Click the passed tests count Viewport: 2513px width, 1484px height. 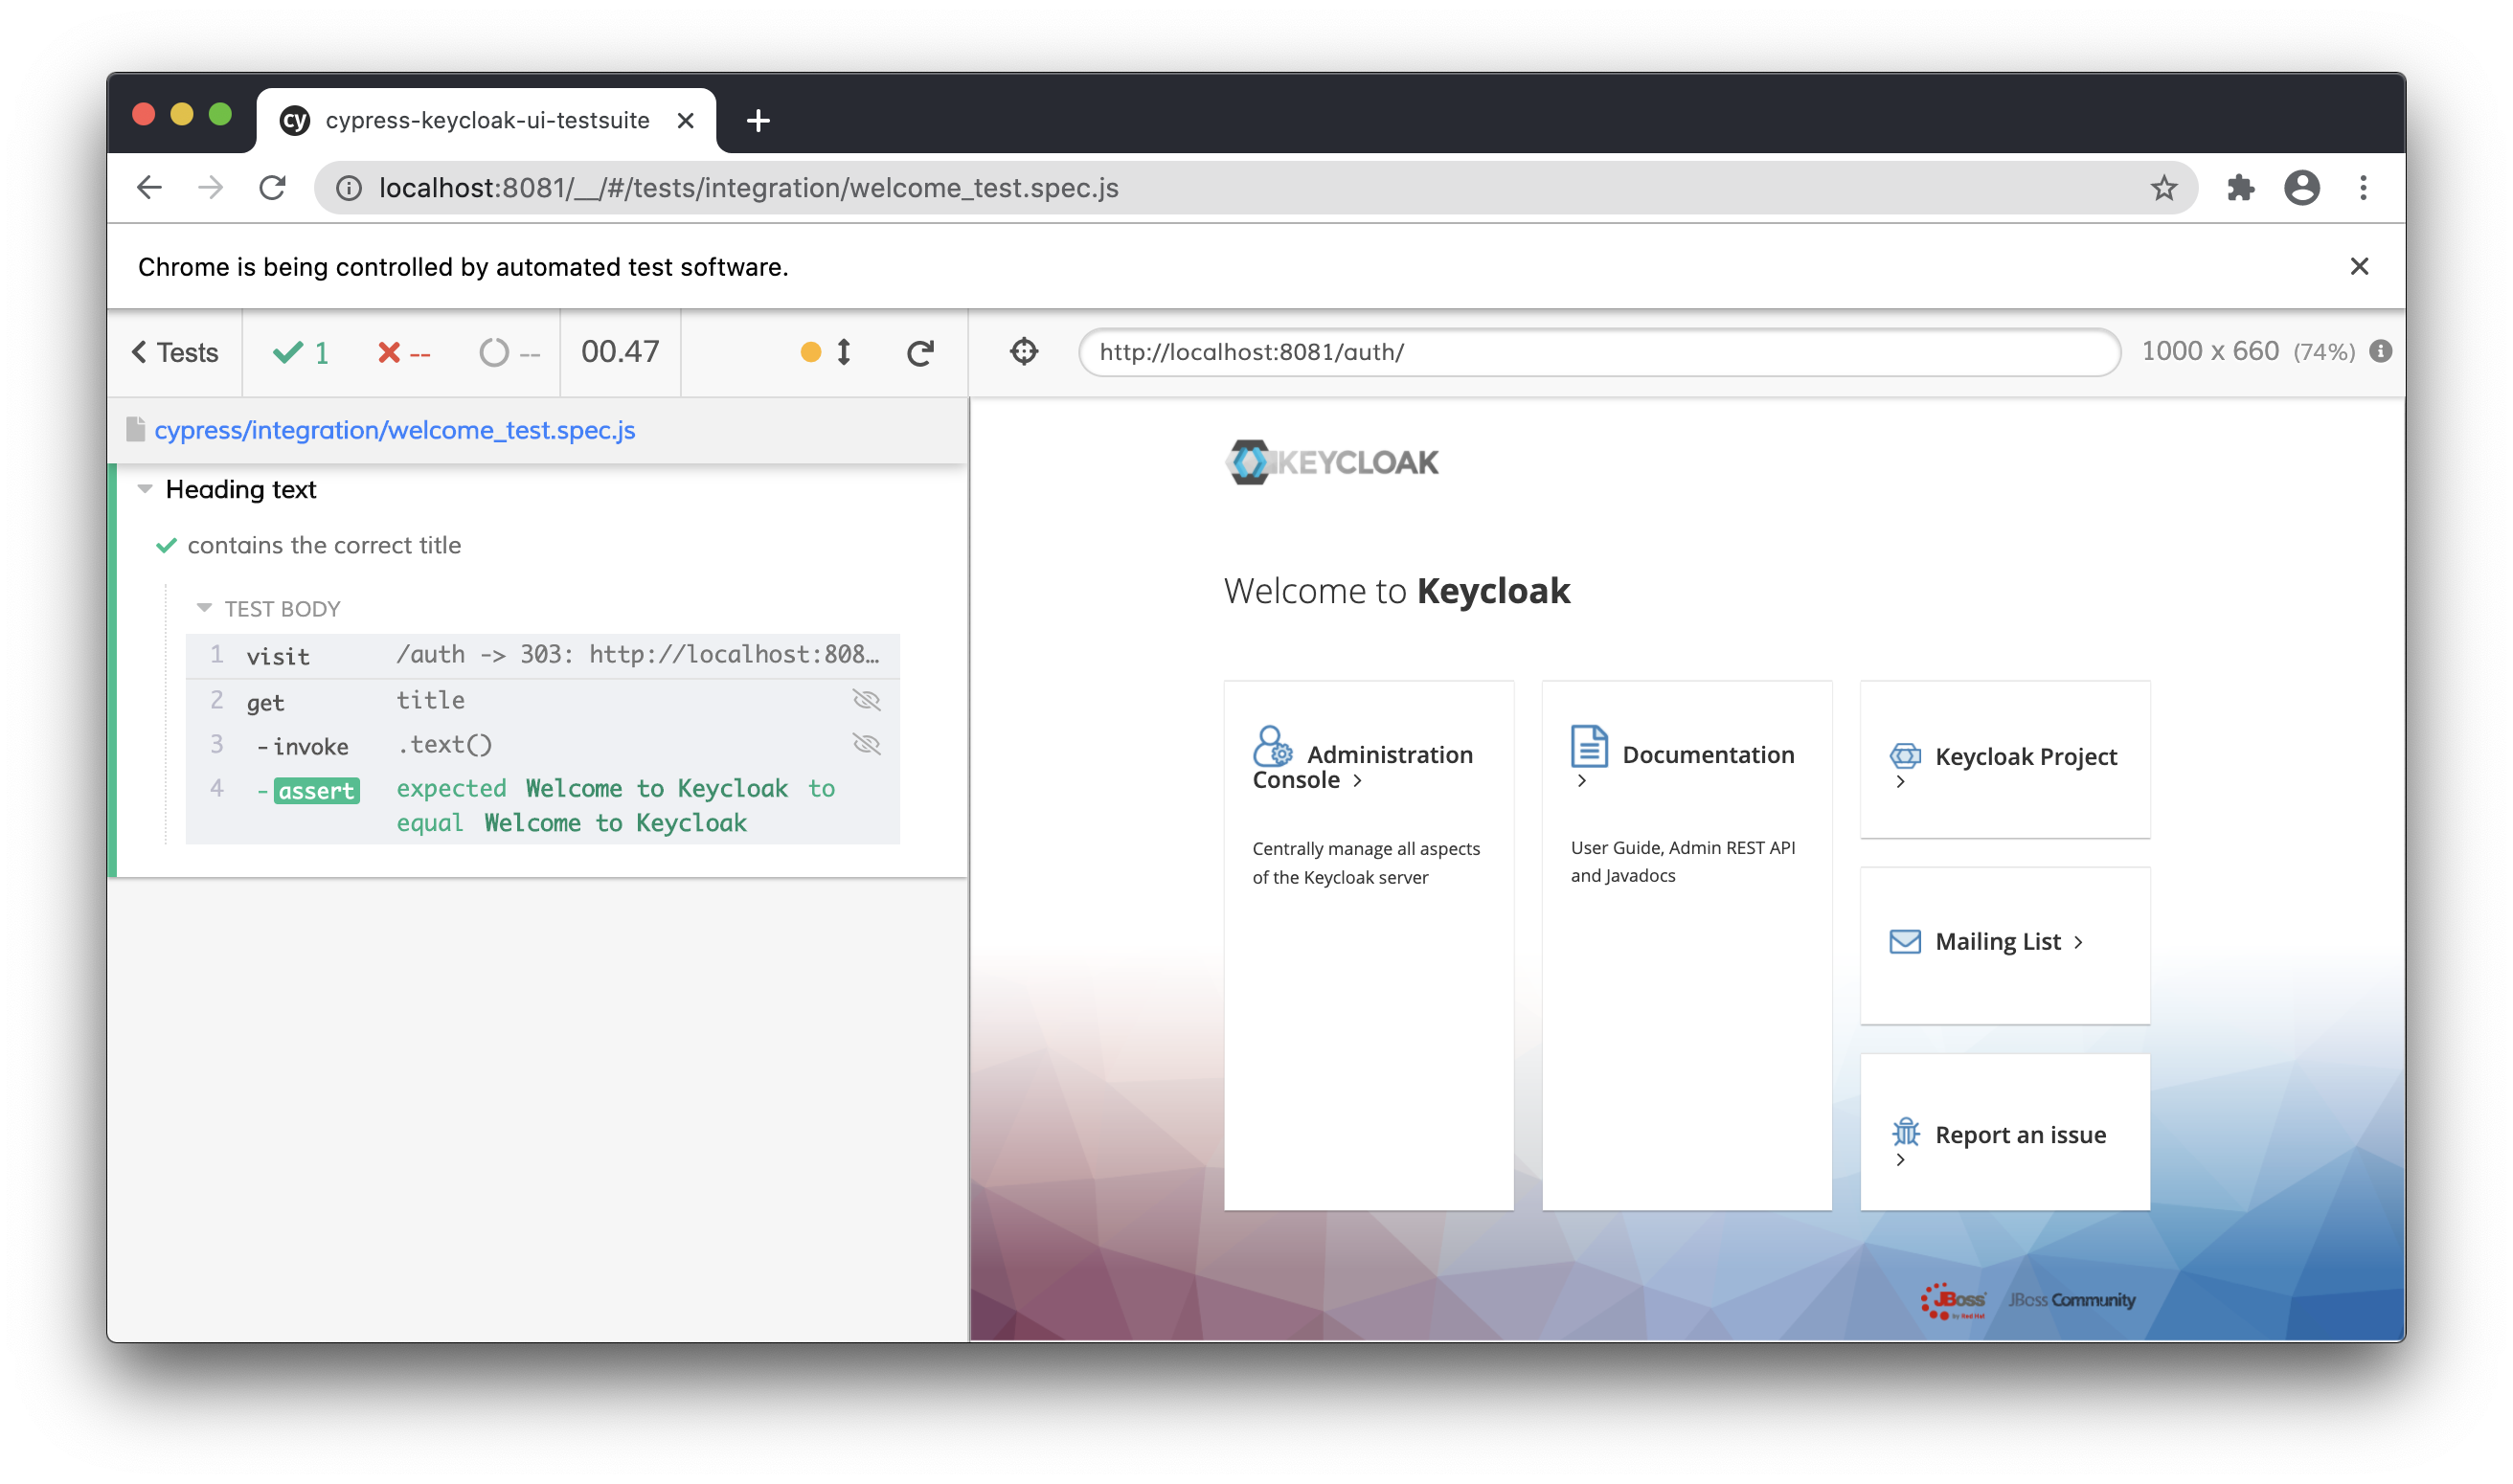pyautogui.click(x=301, y=352)
